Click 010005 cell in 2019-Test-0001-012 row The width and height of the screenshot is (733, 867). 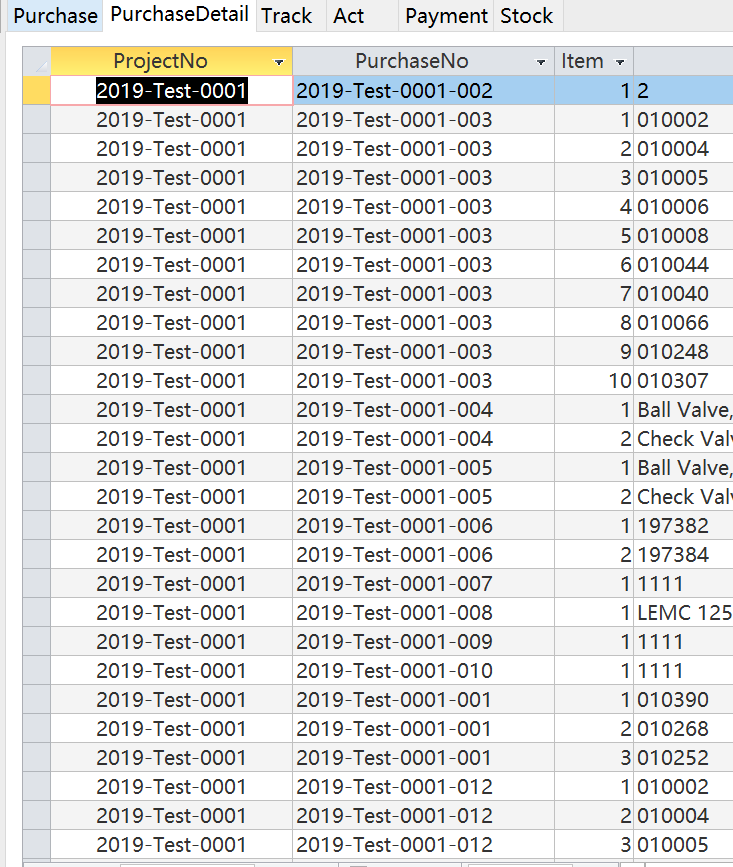click(x=683, y=844)
